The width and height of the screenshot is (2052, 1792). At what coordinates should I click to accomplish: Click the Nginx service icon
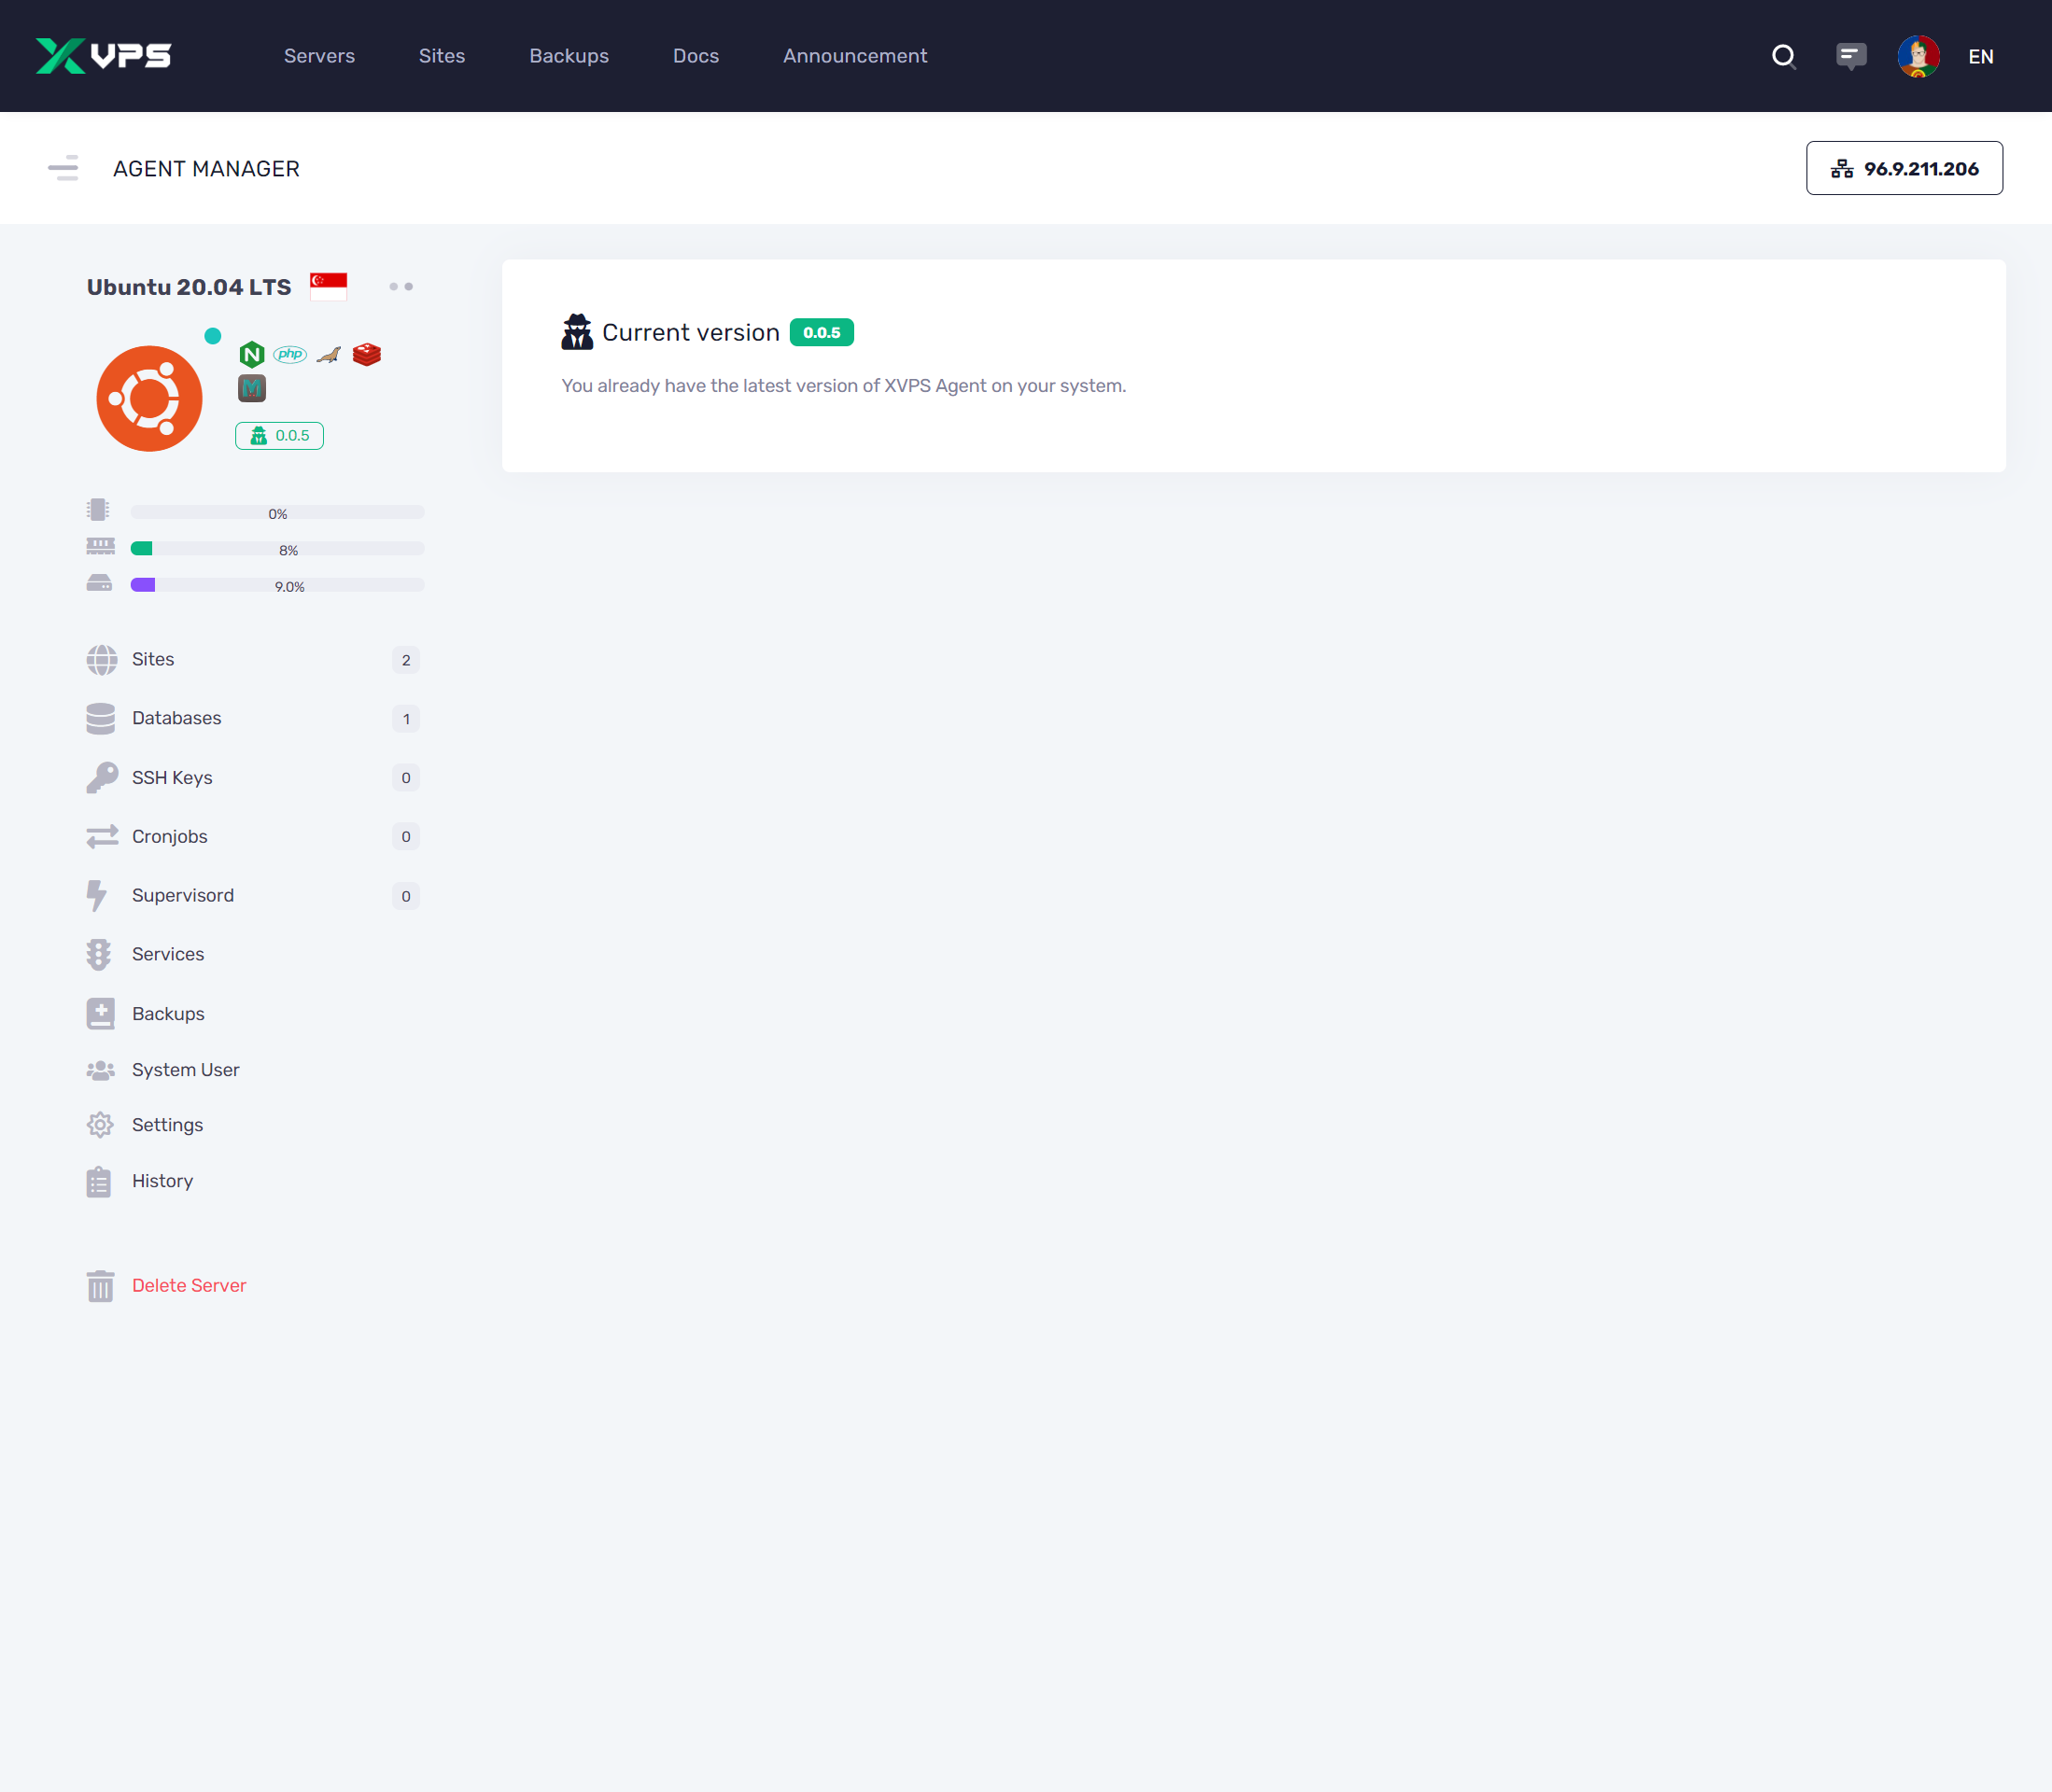point(252,354)
